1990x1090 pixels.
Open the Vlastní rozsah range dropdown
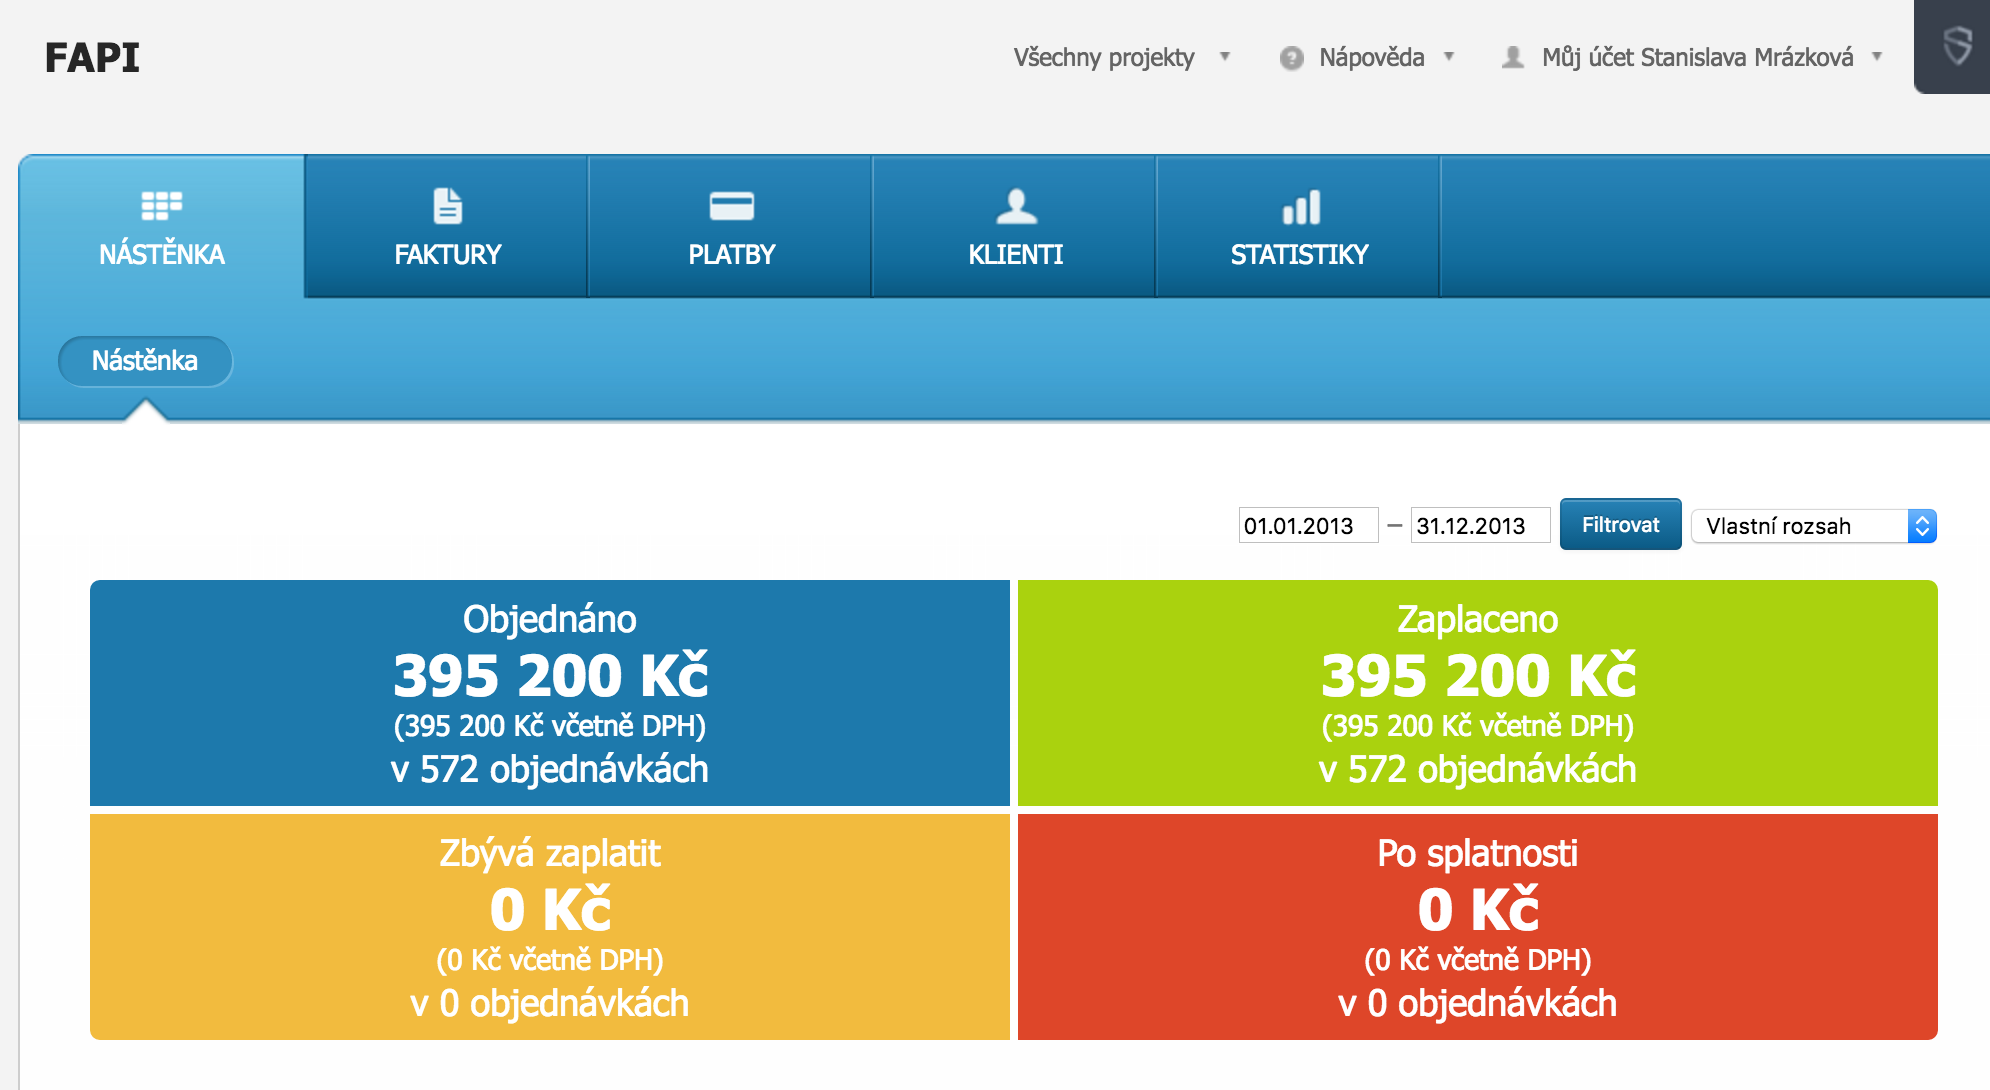tap(1813, 526)
